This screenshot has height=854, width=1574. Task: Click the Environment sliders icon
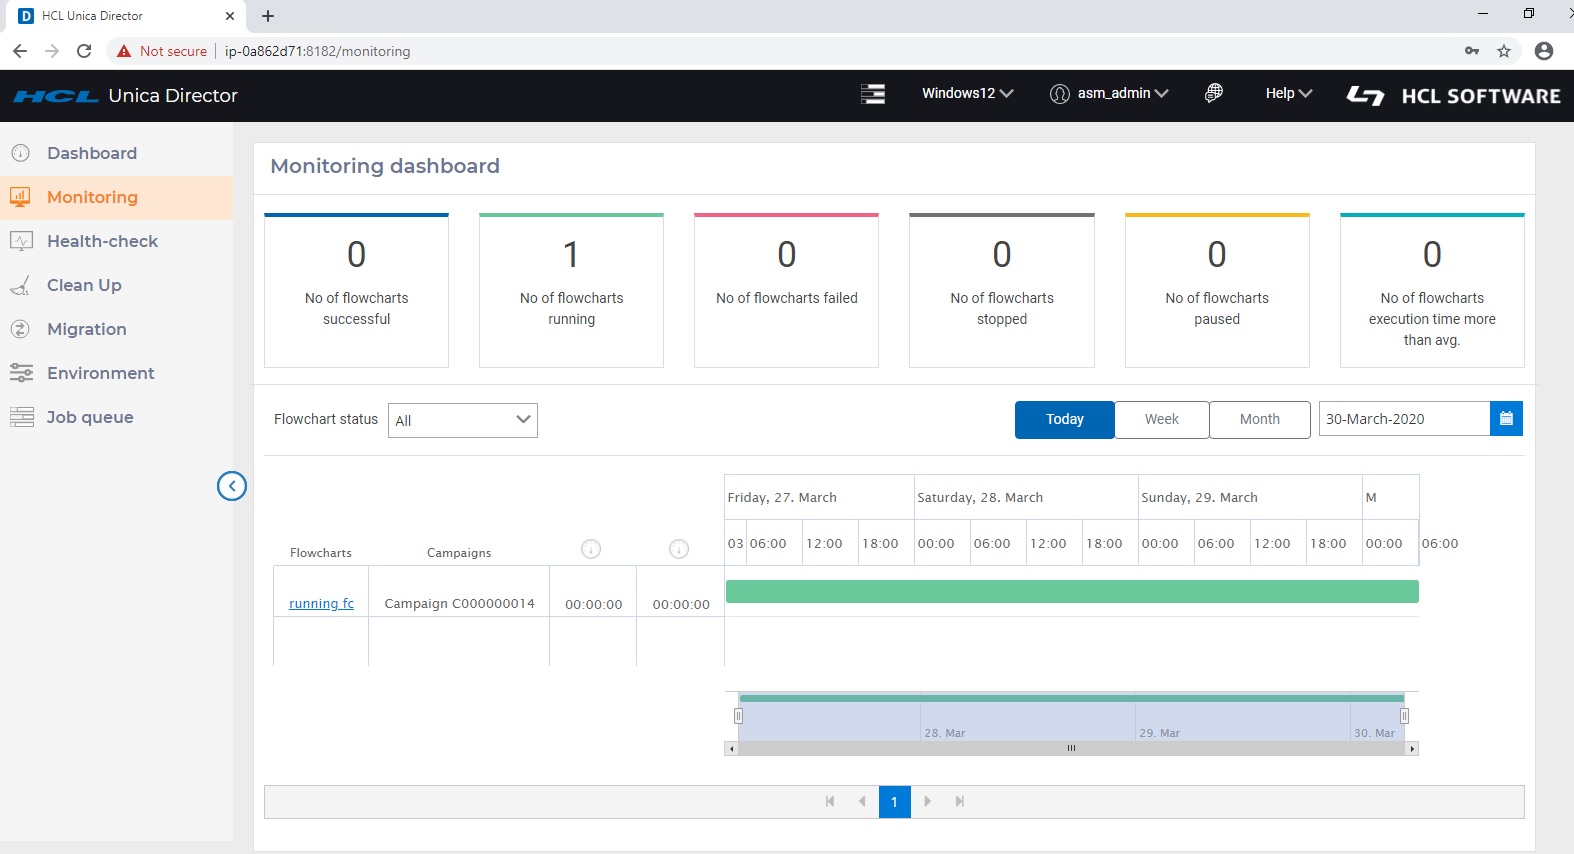(21, 373)
